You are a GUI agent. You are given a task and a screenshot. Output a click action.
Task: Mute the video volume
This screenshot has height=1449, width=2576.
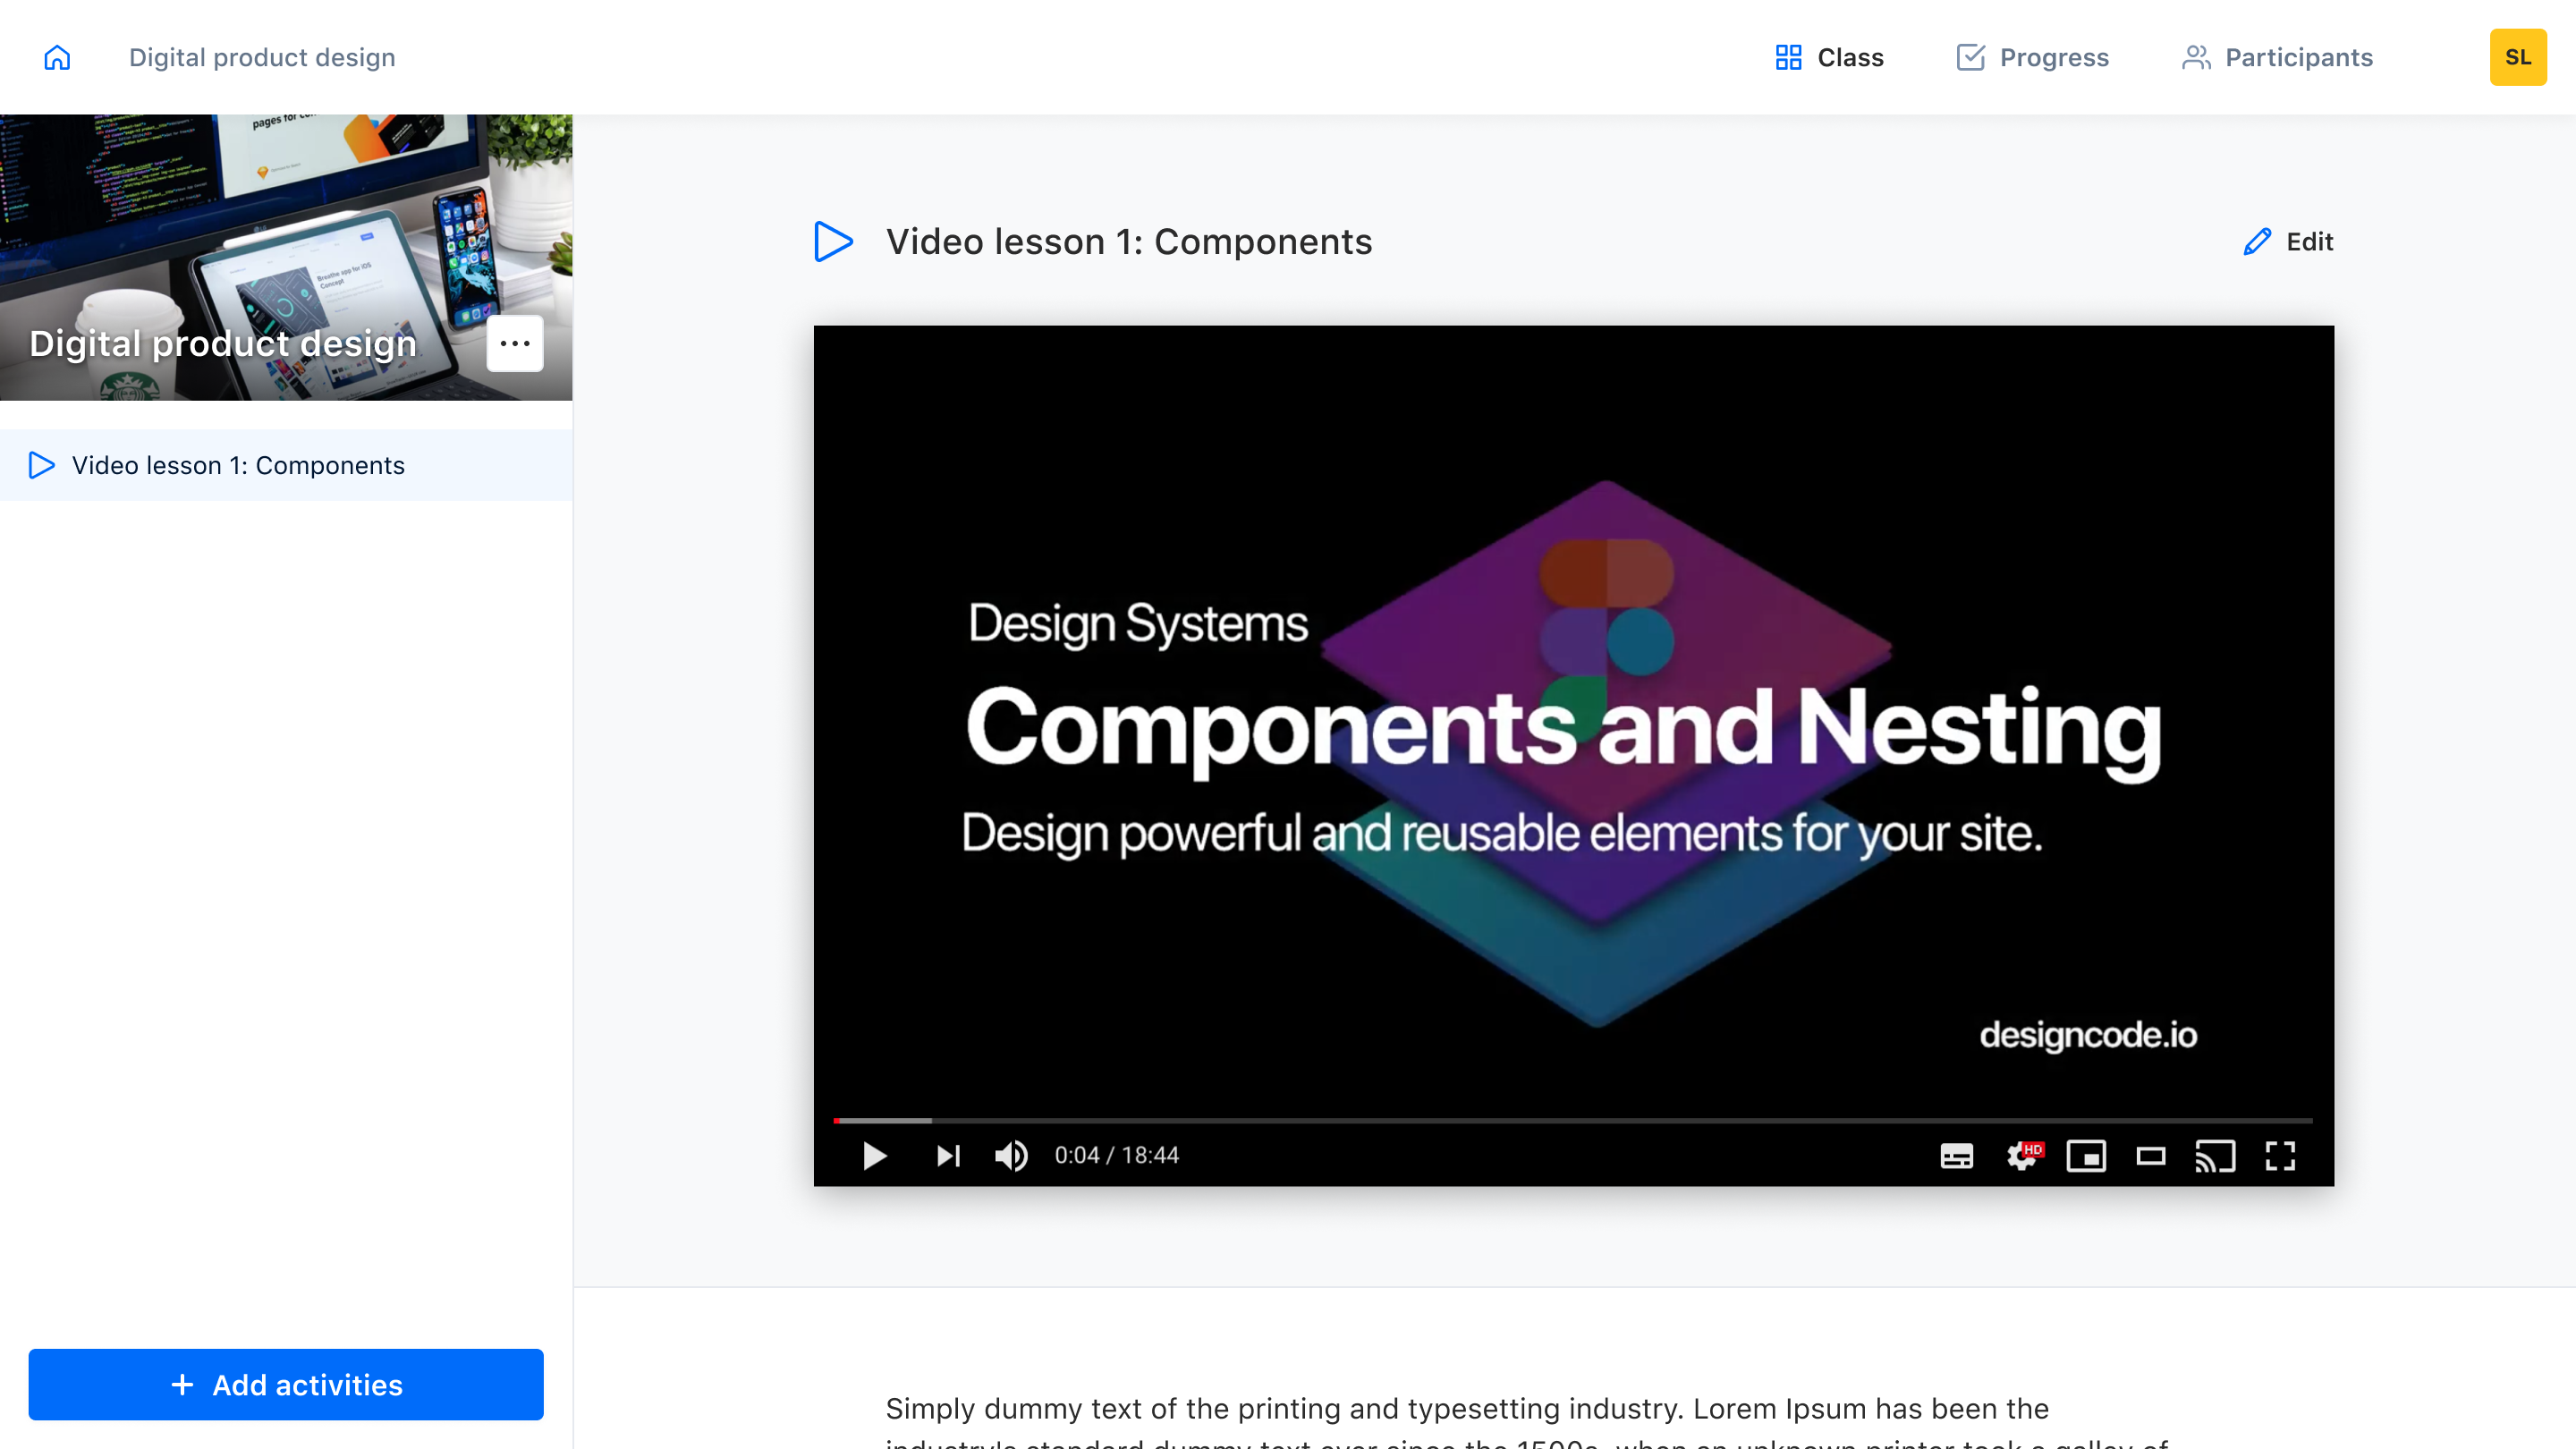point(1011,1156)
